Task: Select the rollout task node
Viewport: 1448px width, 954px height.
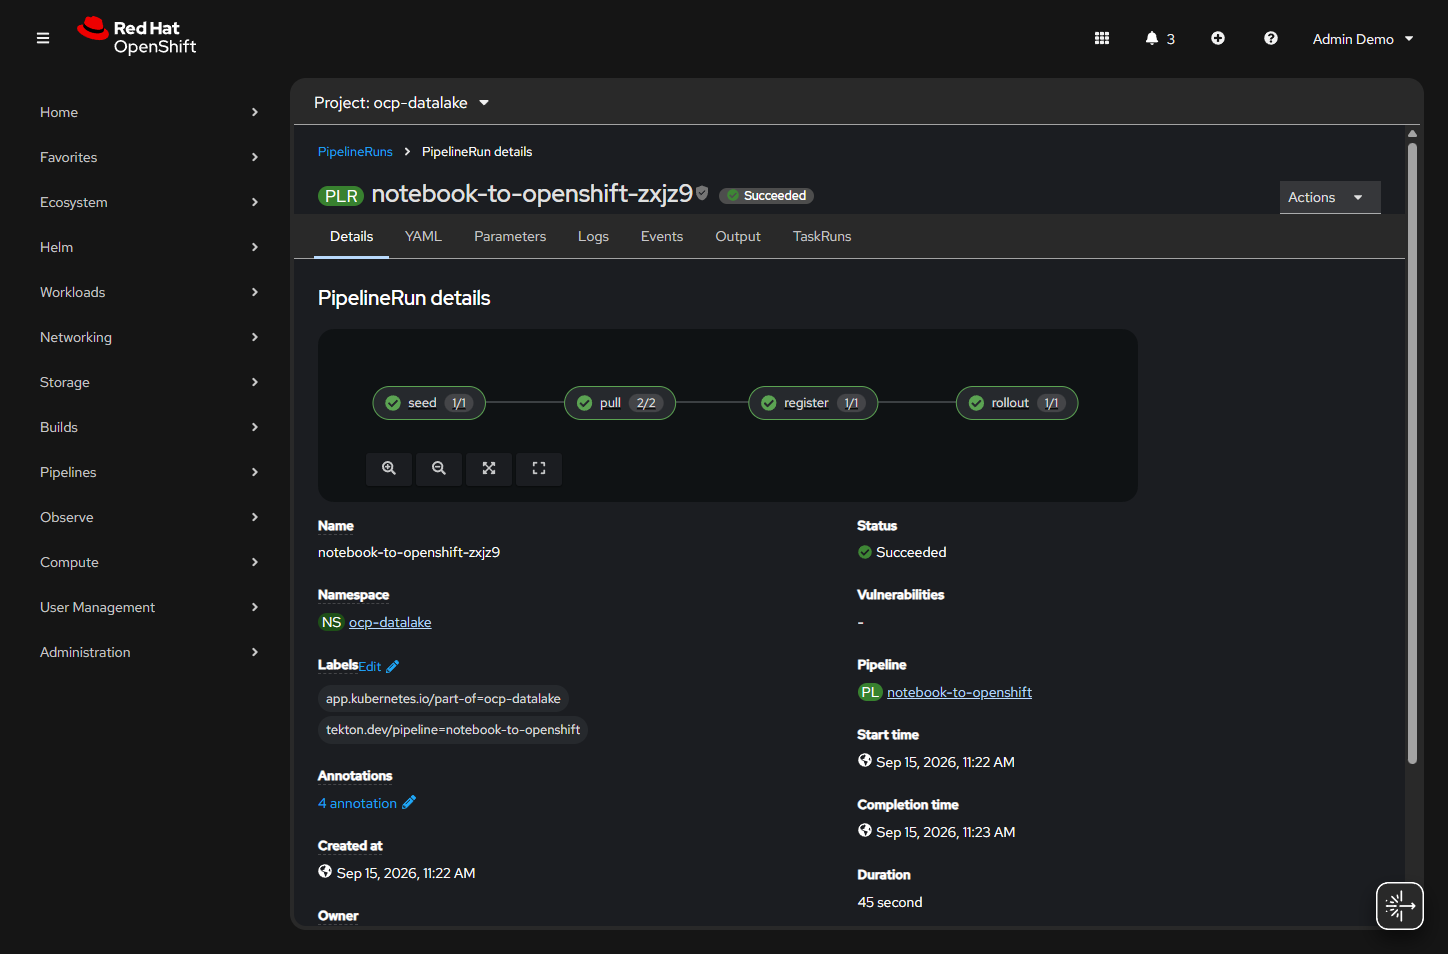Action: pos(1017,403)
